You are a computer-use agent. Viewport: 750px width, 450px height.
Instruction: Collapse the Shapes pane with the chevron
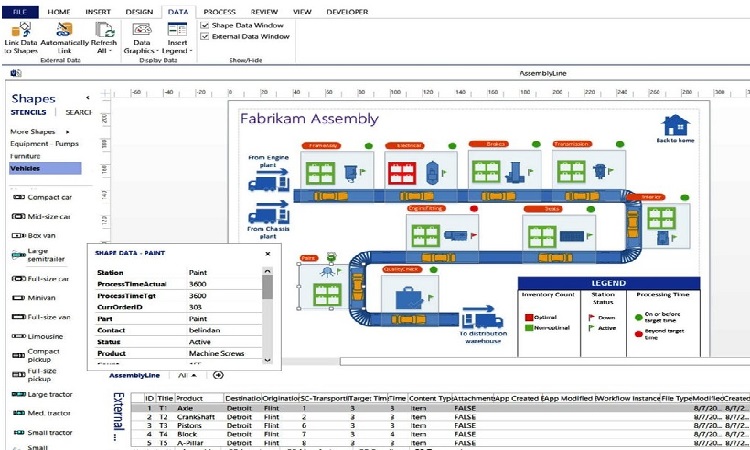click(88, 98)
